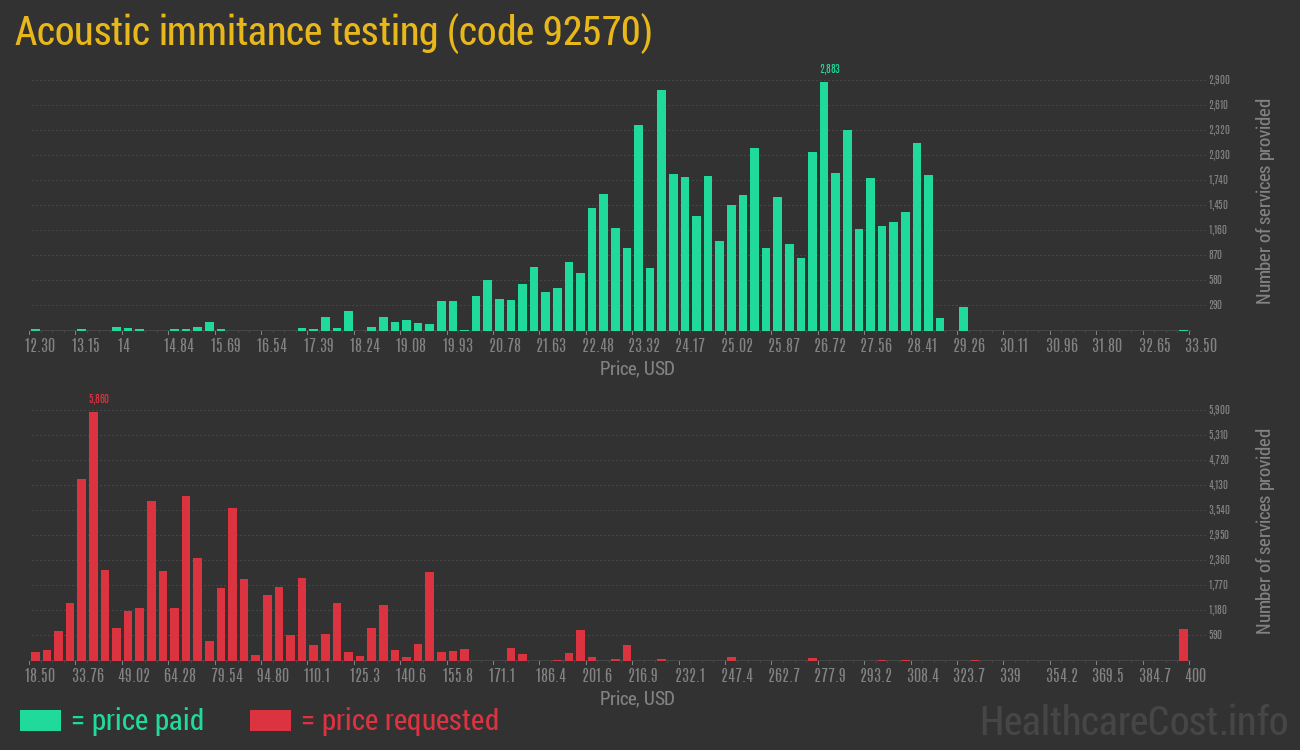This screenshot has height=750, width=1300.
Task: Click the chart title 'Acoustic immitance testing (code 92570)'
Action: pyautogui.click(x=335, y=30)
